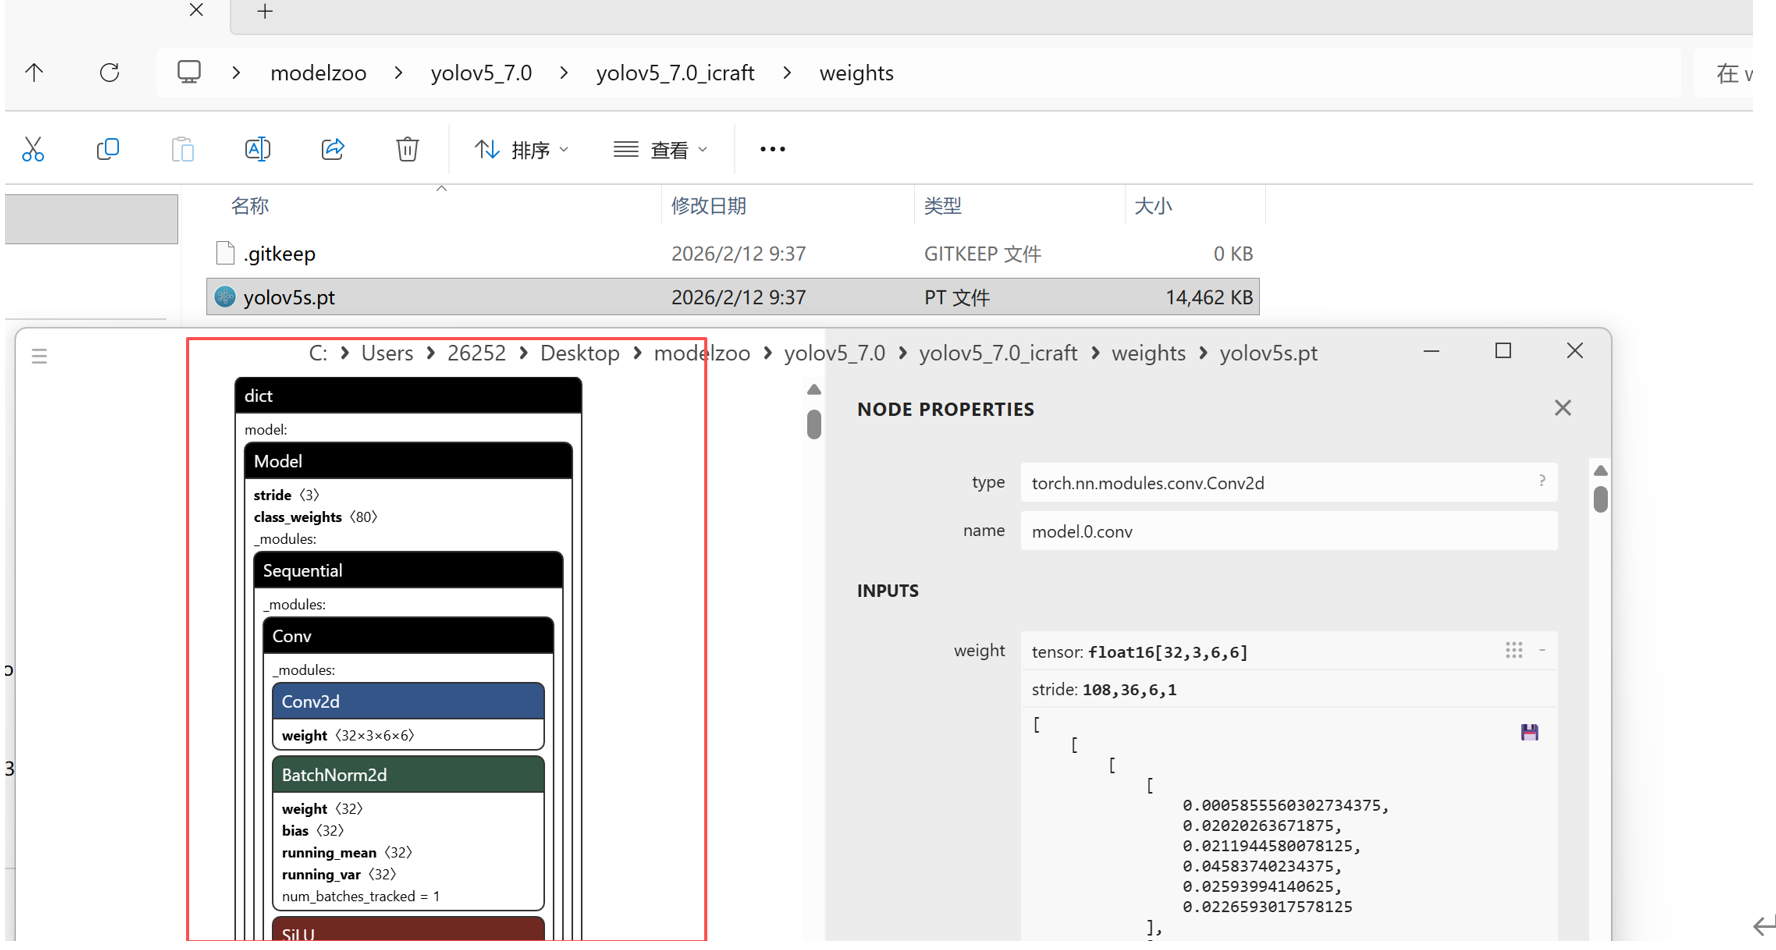Open the Netron hamburger menu

39,356
